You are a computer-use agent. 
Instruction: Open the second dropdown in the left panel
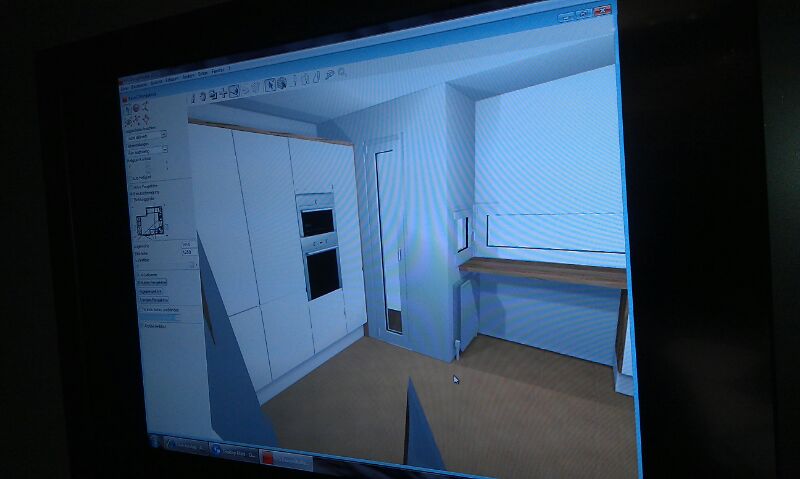click(164, 149)
